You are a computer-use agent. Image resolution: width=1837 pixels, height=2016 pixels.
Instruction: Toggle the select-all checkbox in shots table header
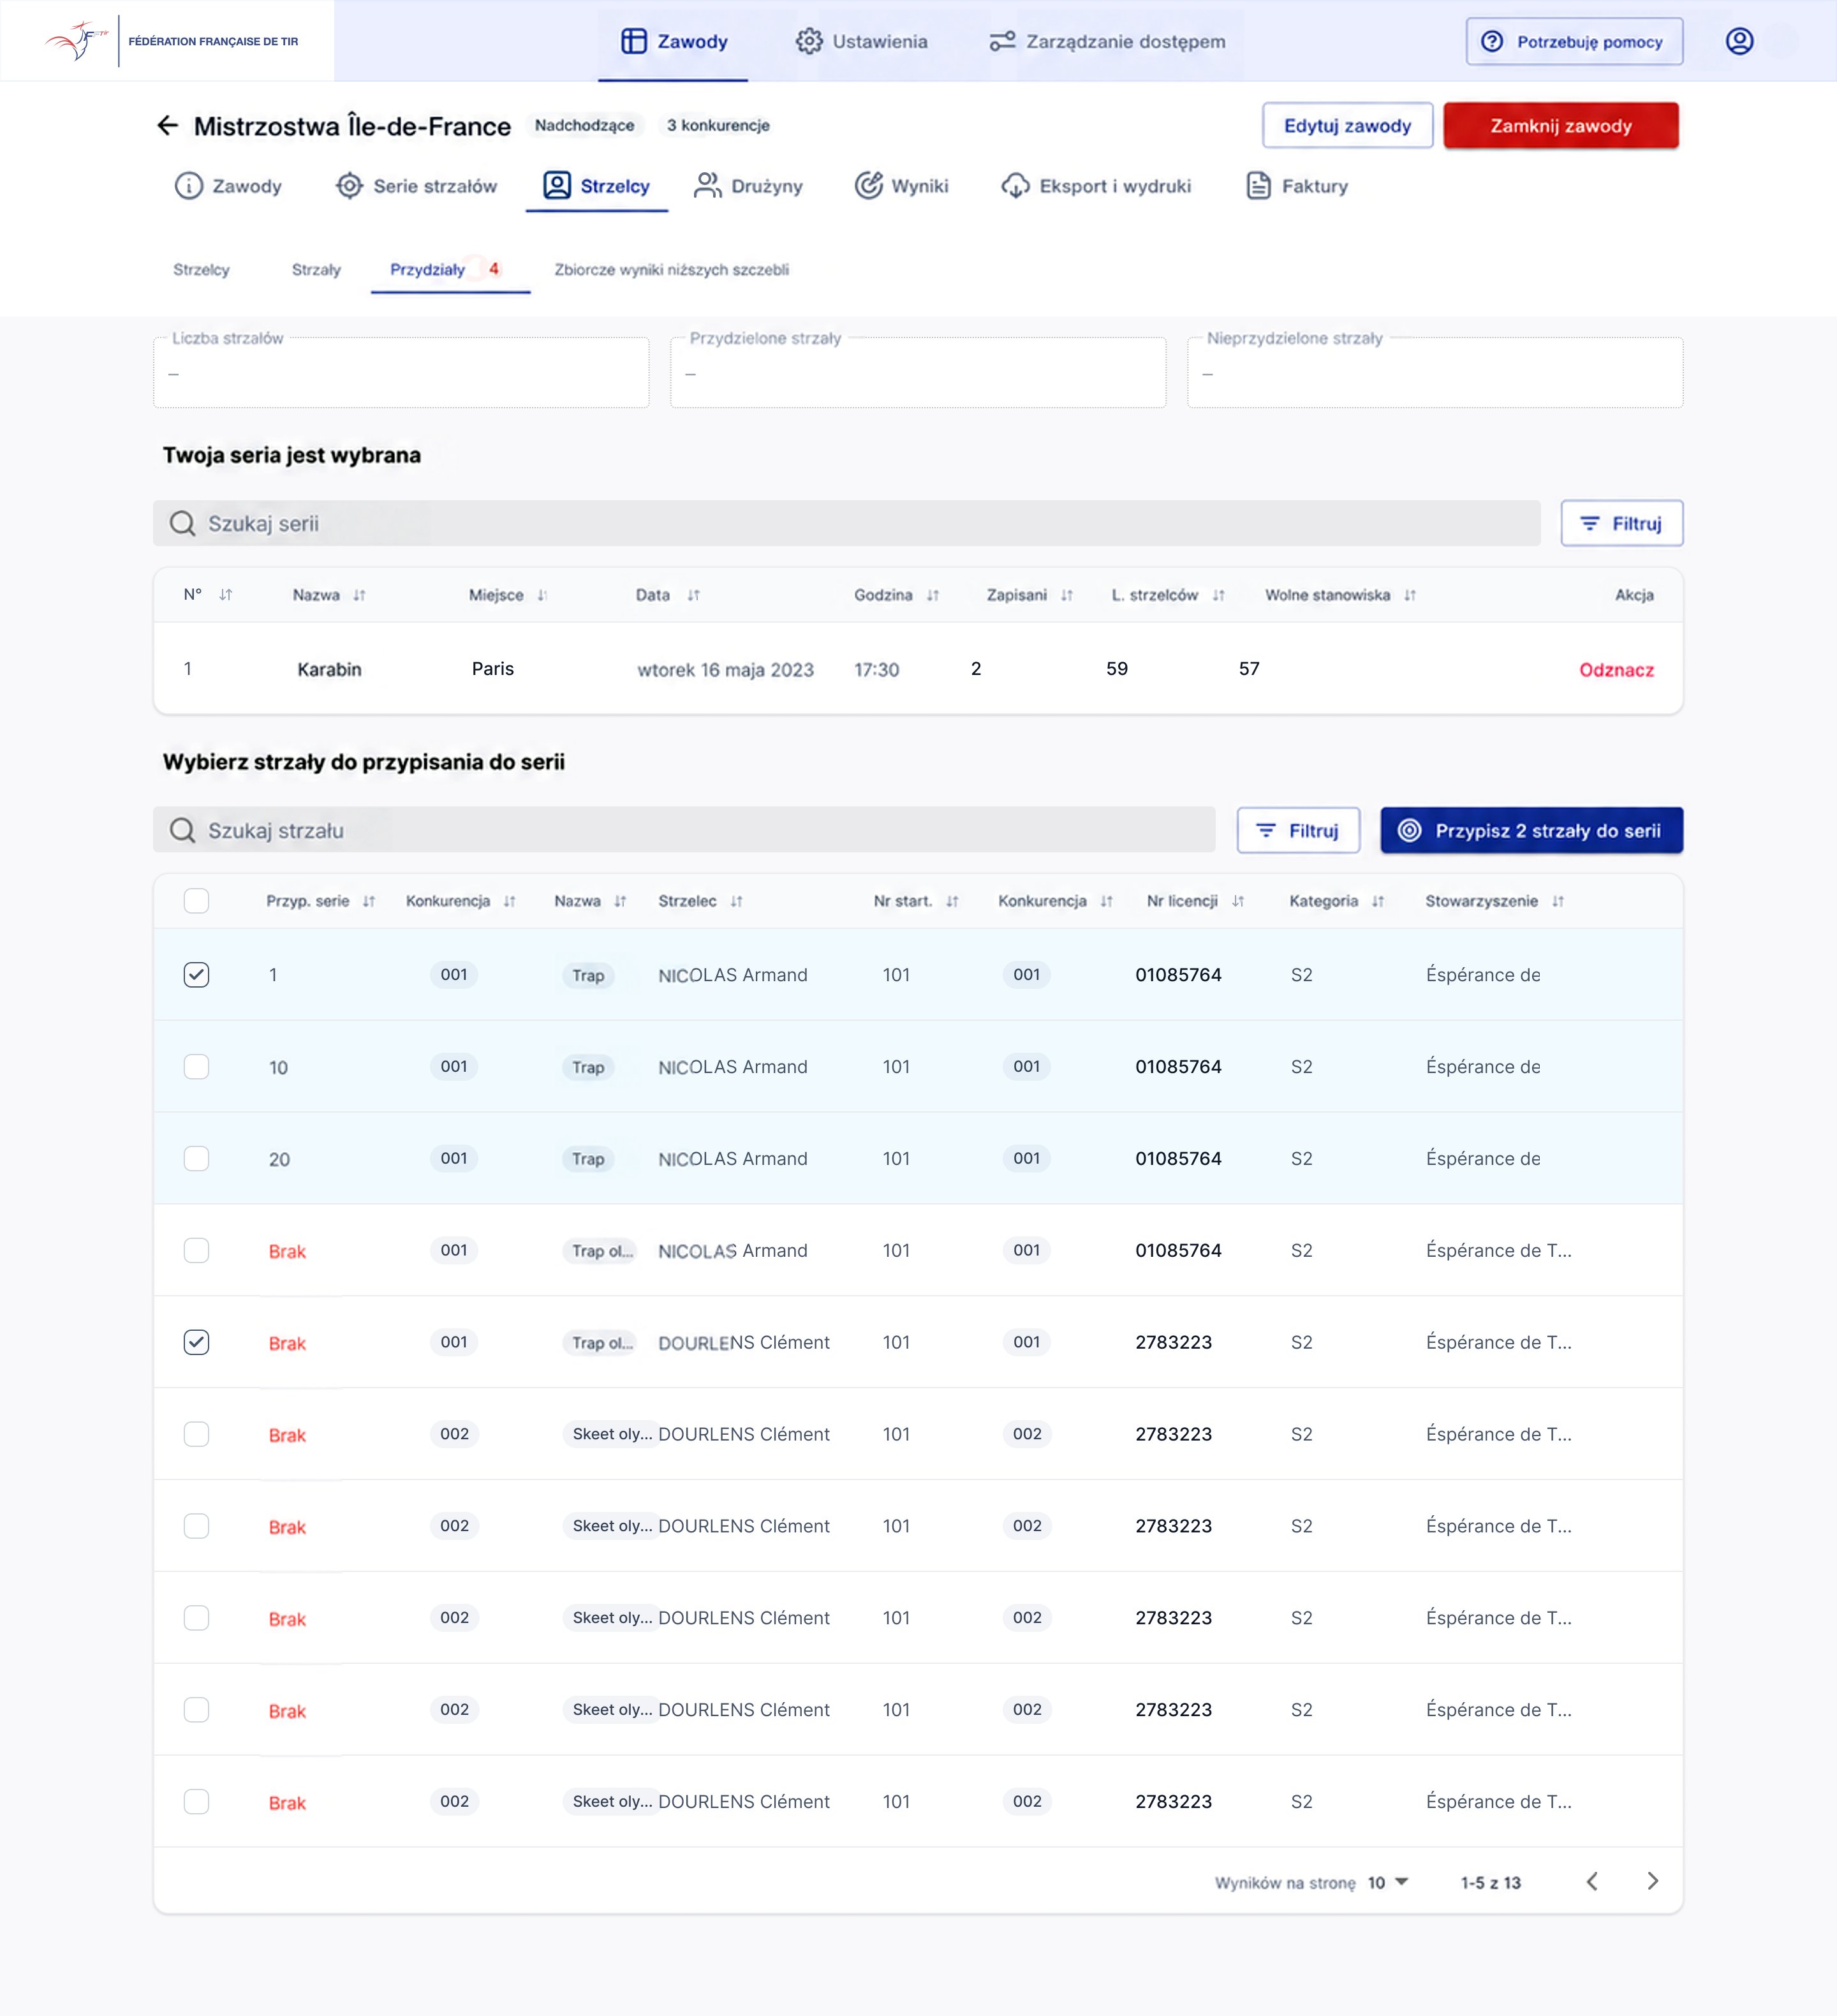coord(197,901)
